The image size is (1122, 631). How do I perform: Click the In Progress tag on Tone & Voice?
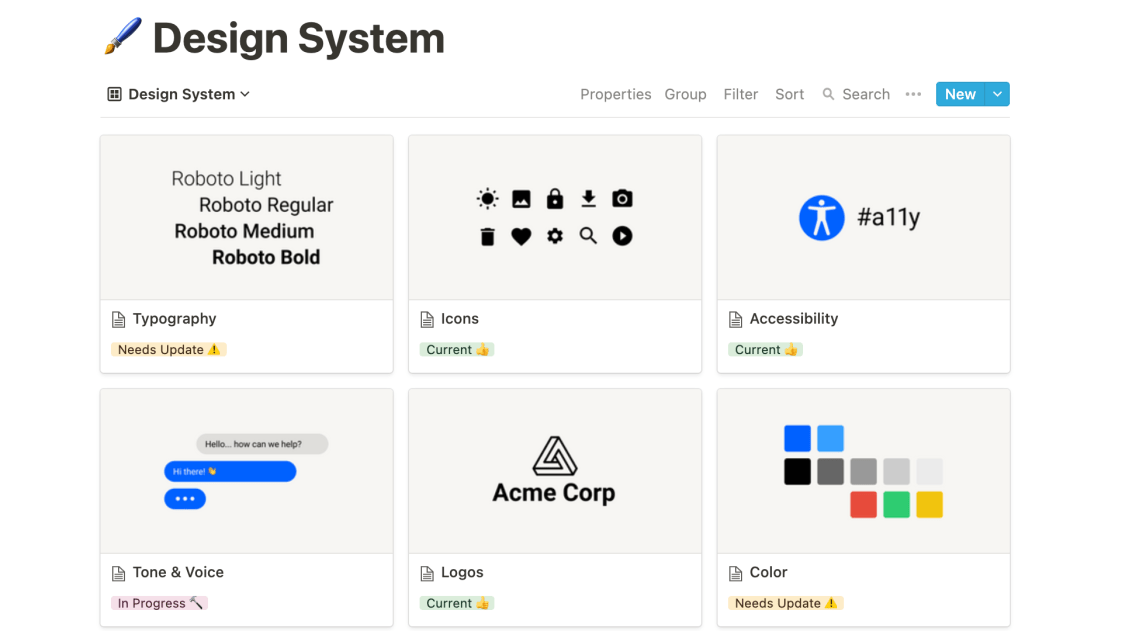pos(160,603)
